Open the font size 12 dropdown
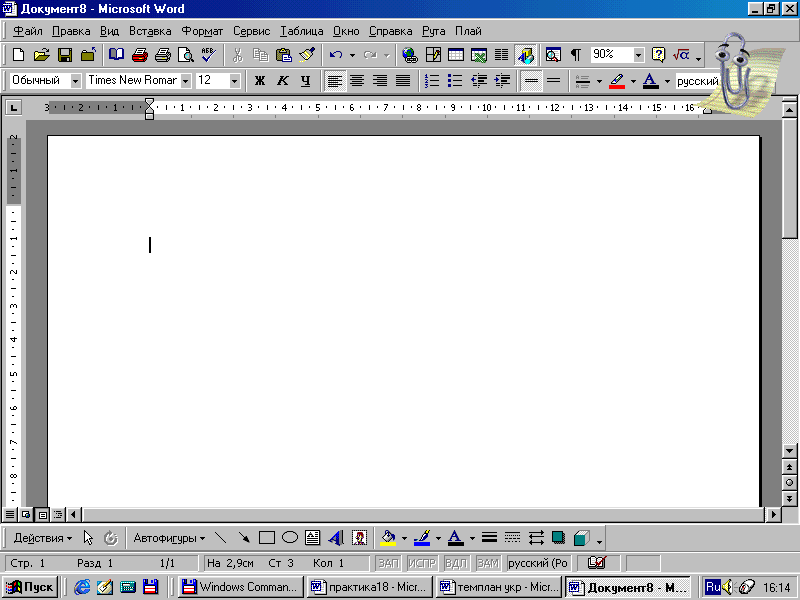This screenshot has height=600, width=800. 234,81
